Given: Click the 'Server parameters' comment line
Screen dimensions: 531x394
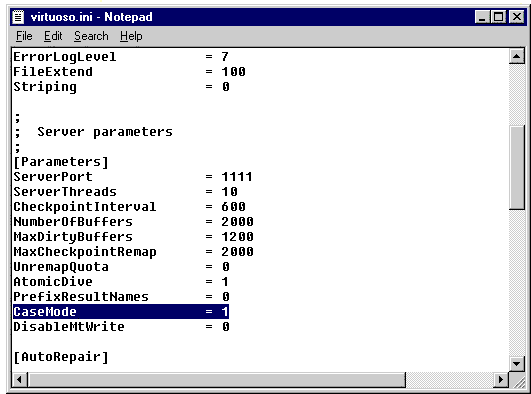Looking at the screenshot, I should tap(93, 132).
